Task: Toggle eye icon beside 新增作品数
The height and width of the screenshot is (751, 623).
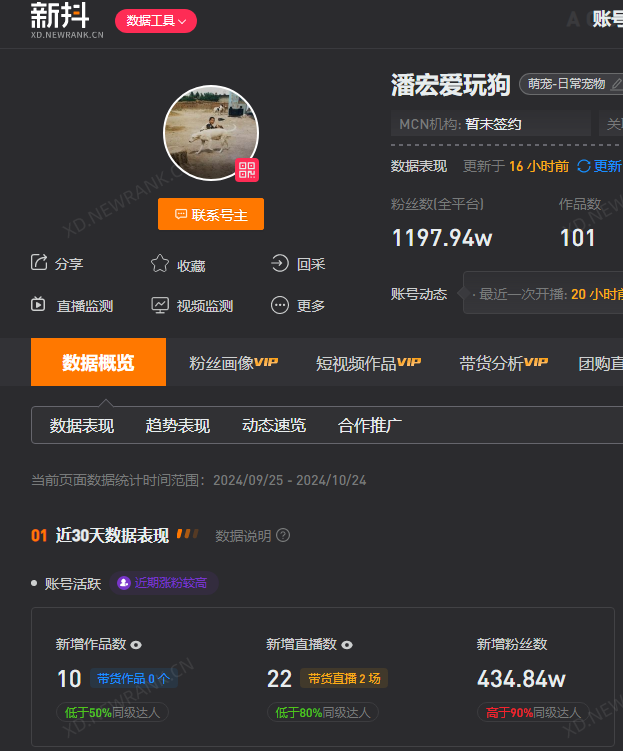Action: pos(136,645)
